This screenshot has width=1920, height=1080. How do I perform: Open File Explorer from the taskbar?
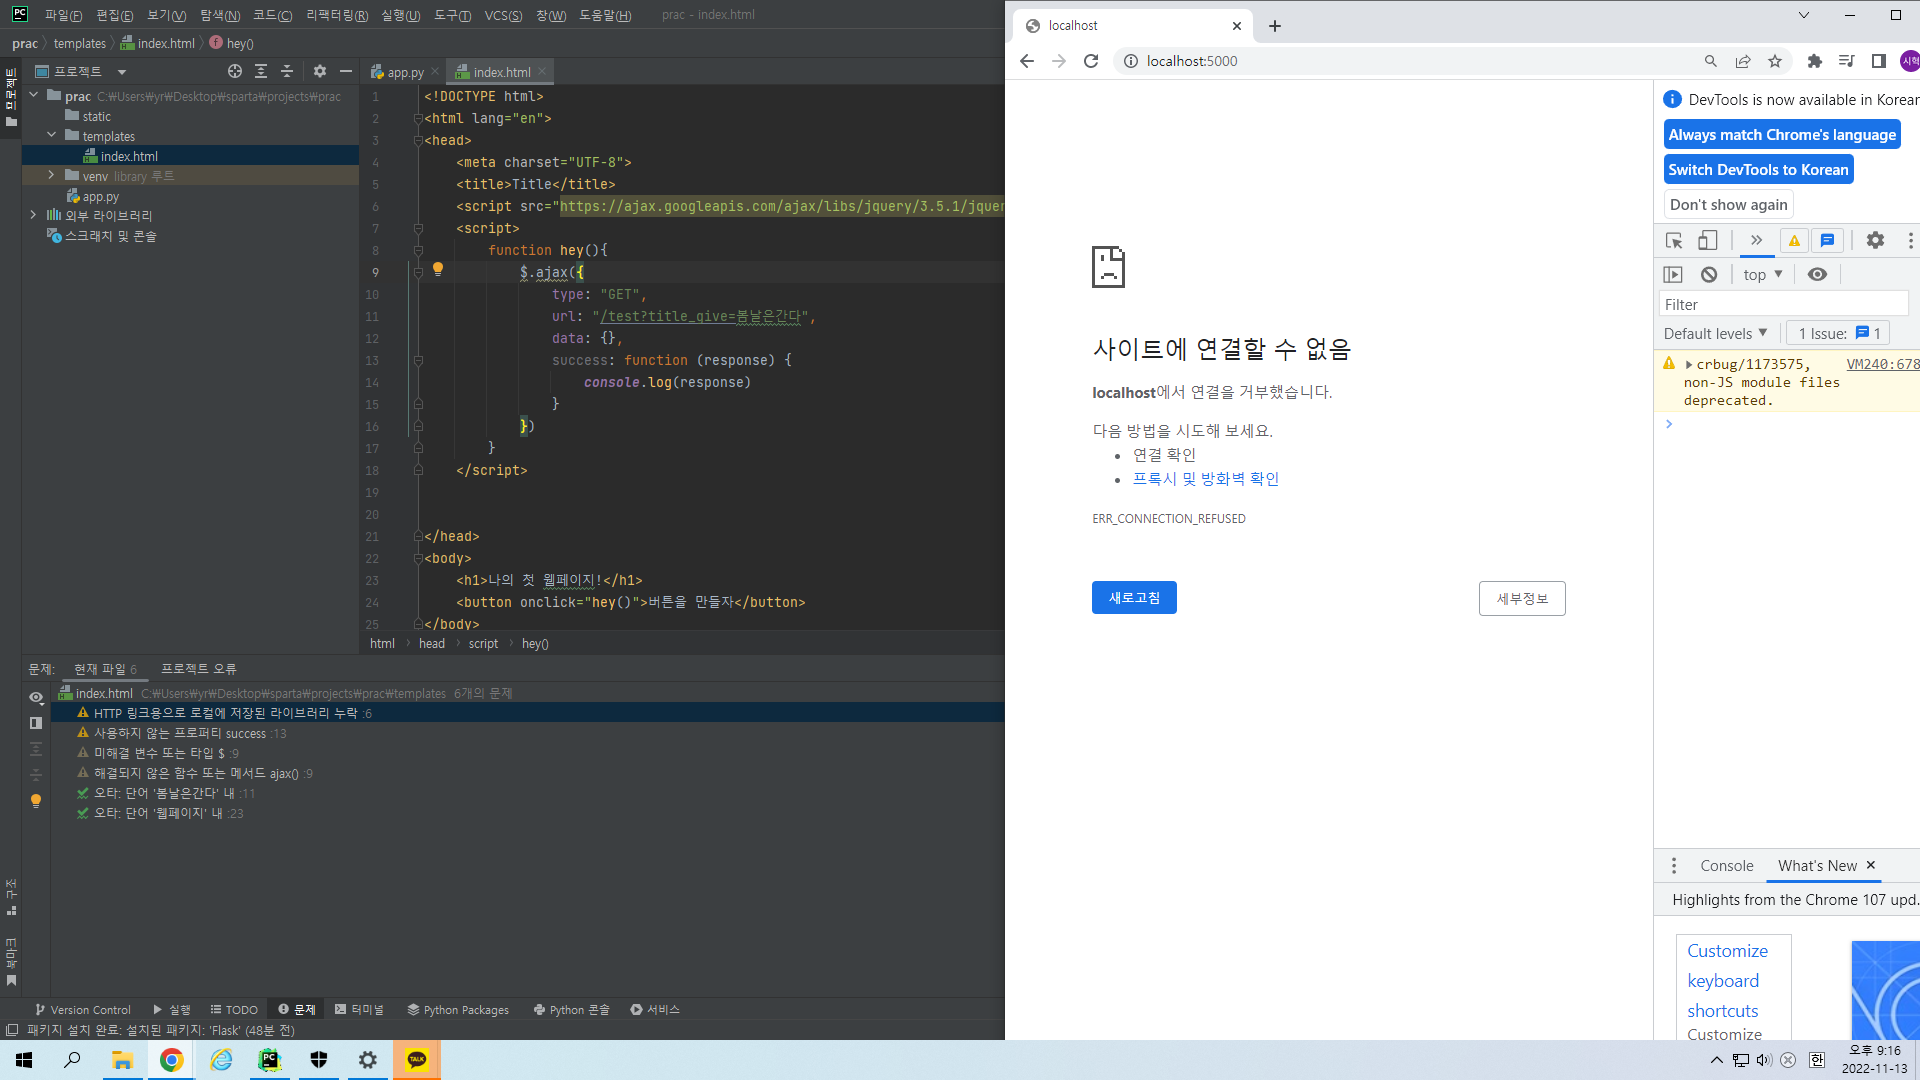122,1060
